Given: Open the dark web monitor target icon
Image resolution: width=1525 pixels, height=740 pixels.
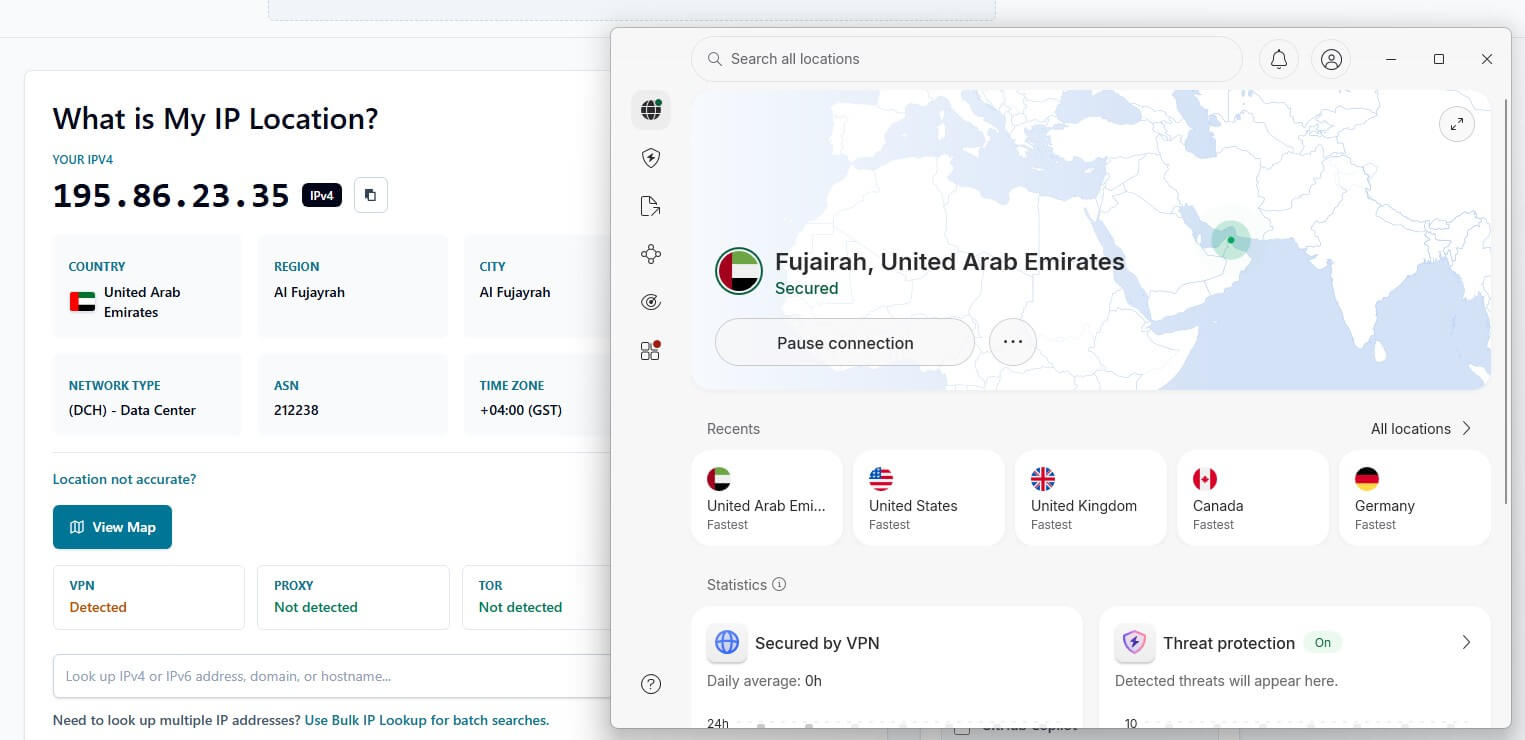Looking at the screenshot, I should (x=651, y=302).
